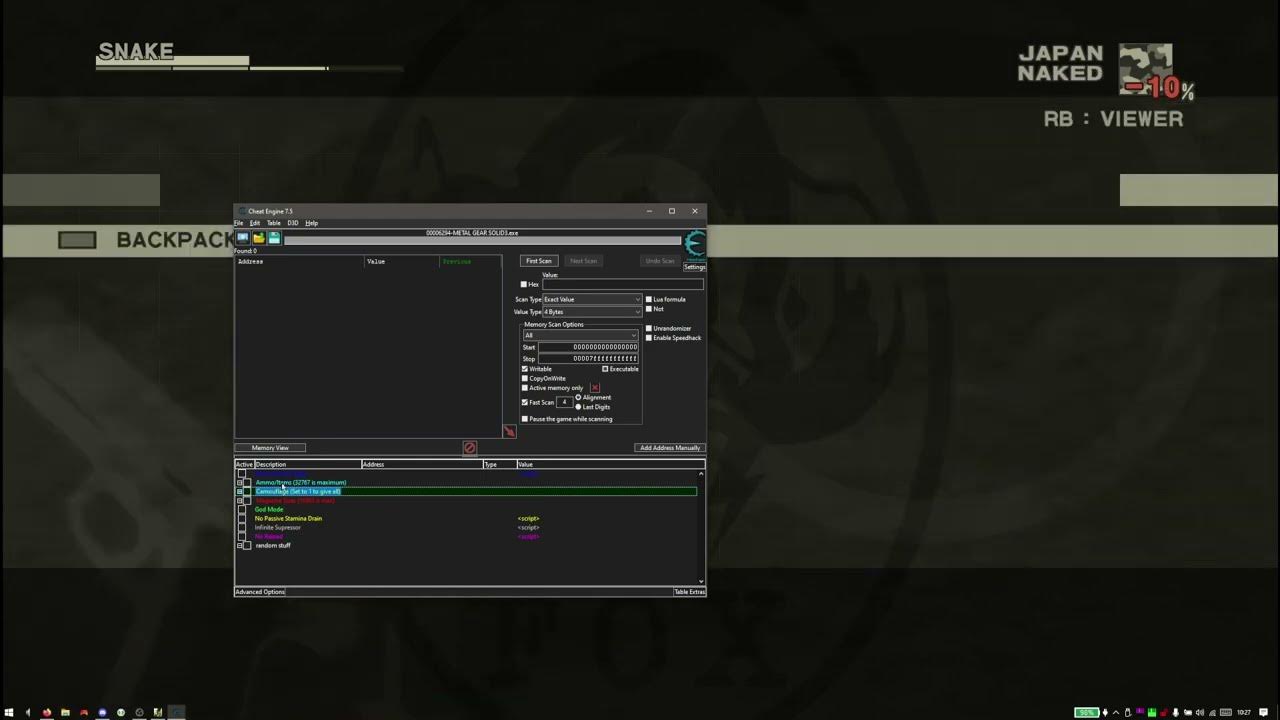Uncheck the Writable checkbox
This screenshot has width=1280, height=720.
tap(525, 369)
